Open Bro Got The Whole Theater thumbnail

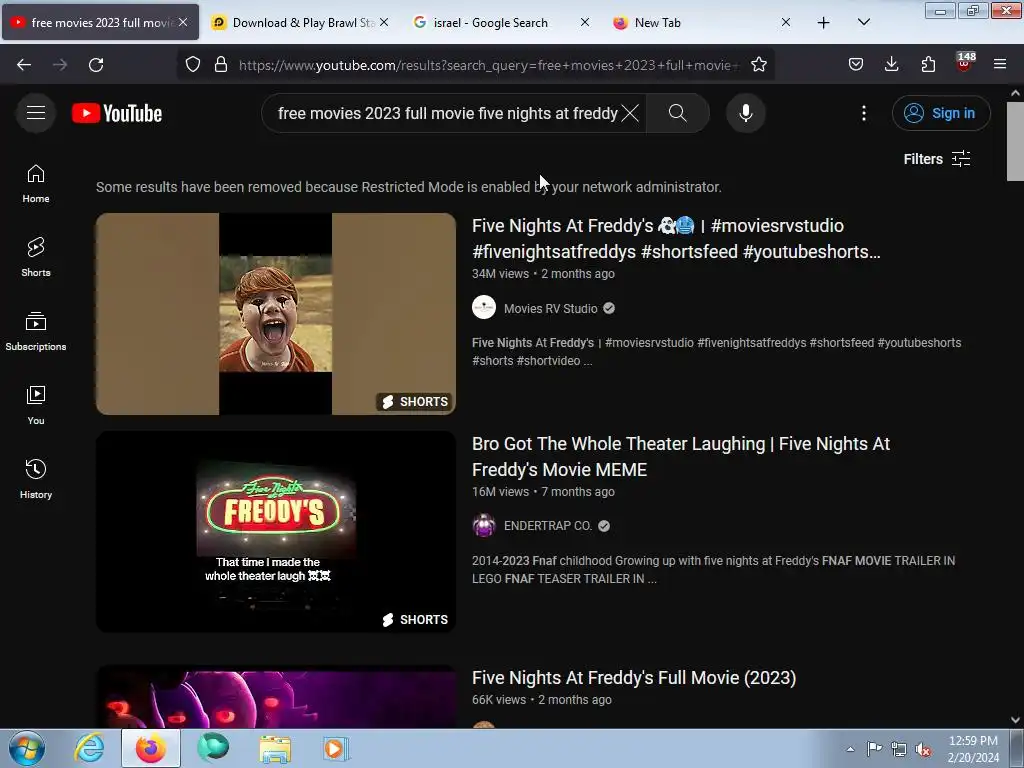(276, 532)
